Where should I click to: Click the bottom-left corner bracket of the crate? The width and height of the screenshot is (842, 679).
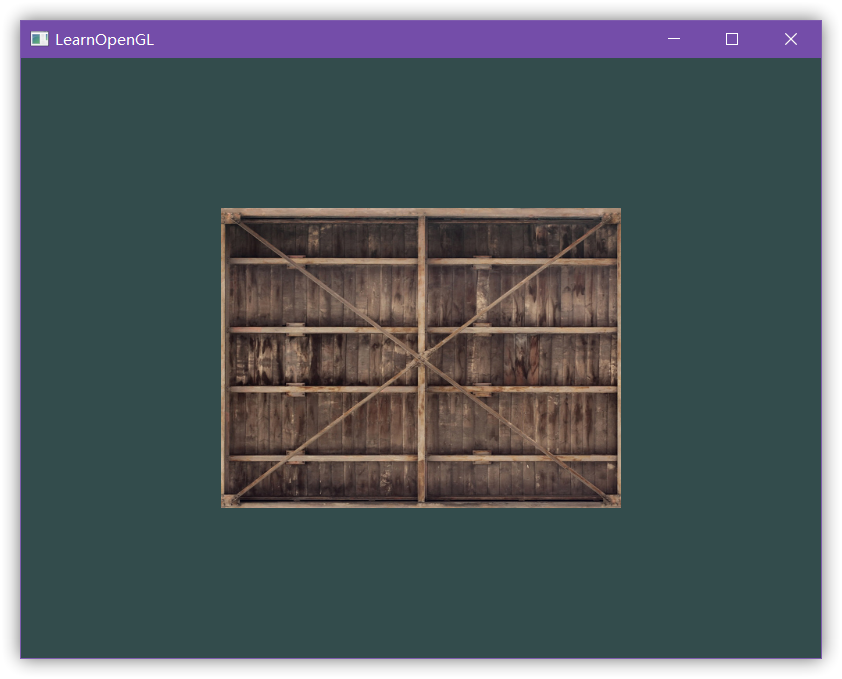click(230, 499)
